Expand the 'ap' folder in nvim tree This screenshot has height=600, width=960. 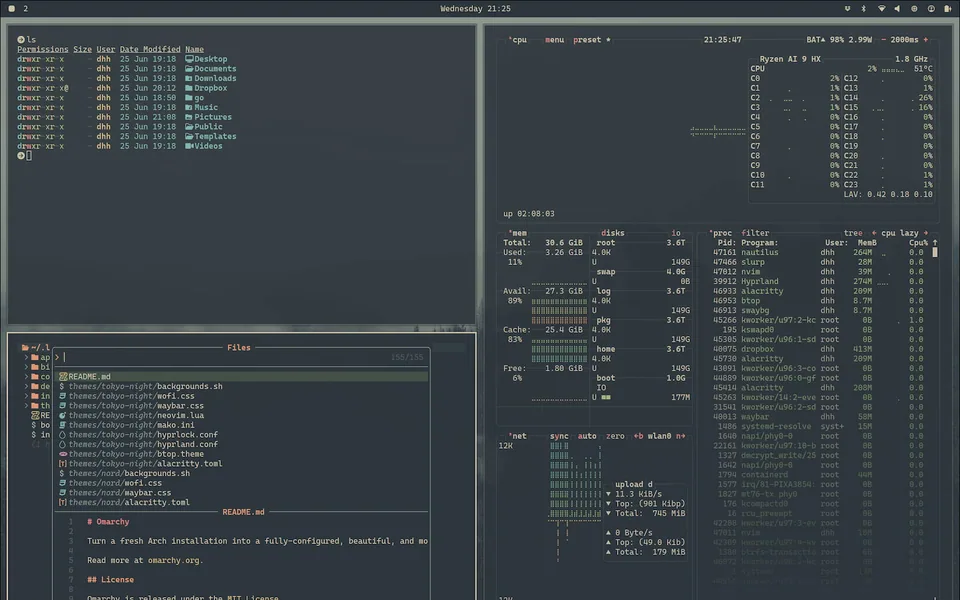pos(26,358)
